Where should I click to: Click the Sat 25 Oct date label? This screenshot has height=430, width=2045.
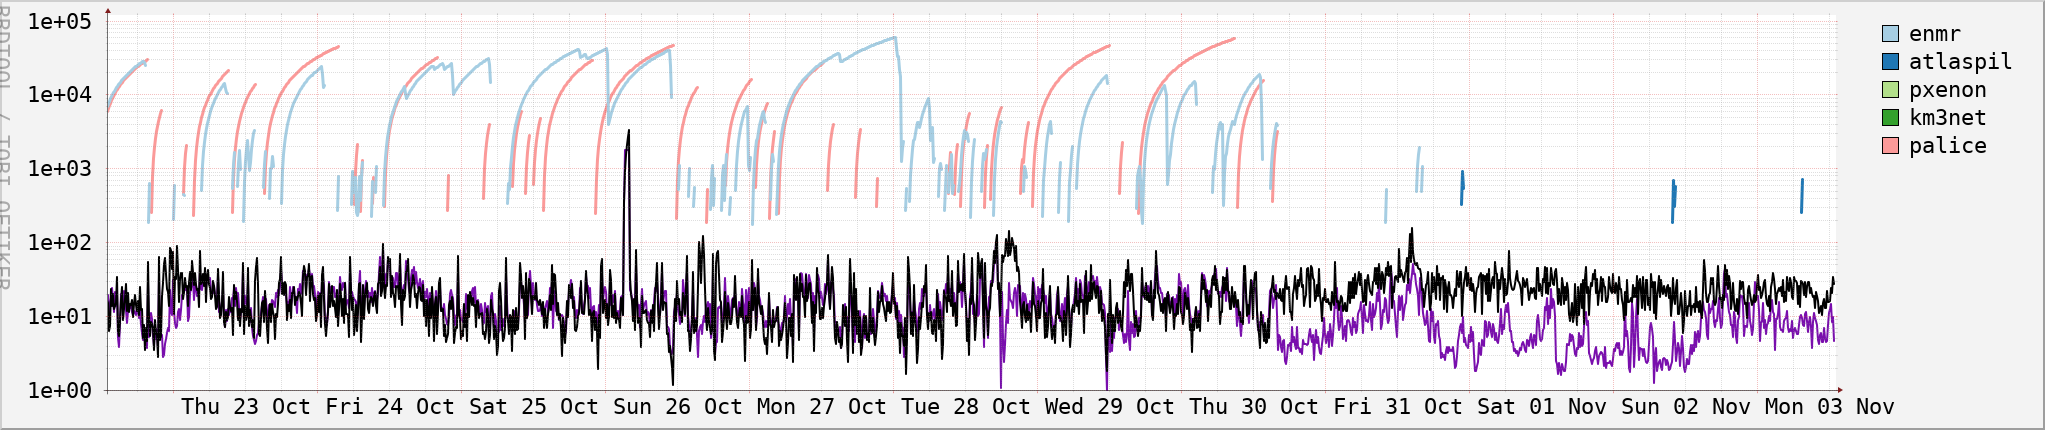point(534,407)
